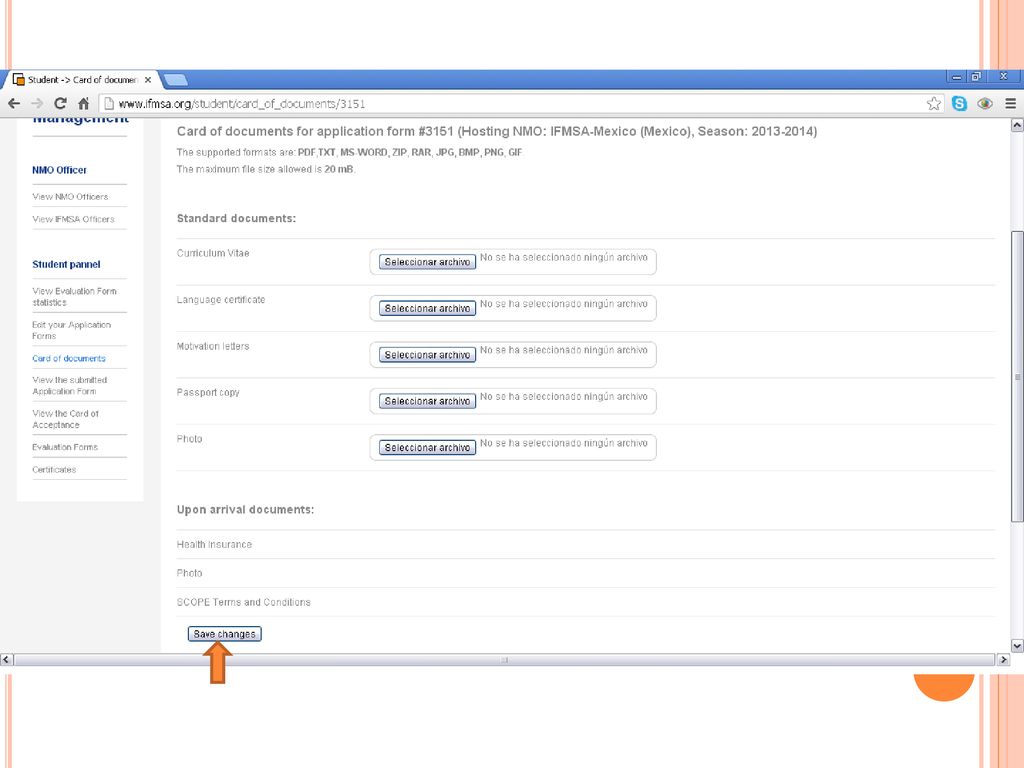Viewport: 1024px width, 768px height.
Task: Click 'Health Insurance' under Upon arrival documents
Action: pos(214,544)
